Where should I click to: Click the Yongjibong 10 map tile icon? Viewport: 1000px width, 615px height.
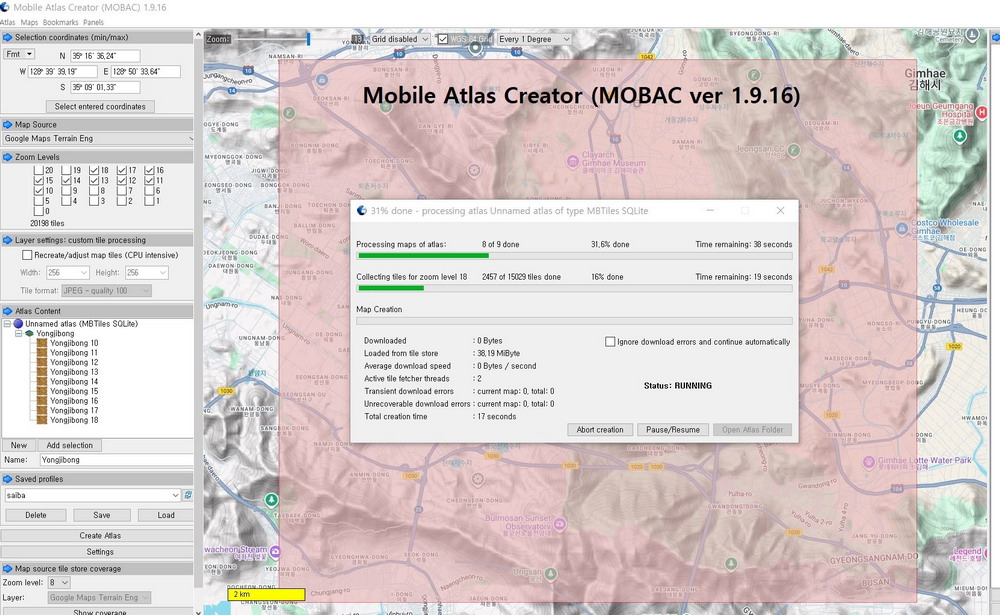click(x=41, y=343)
